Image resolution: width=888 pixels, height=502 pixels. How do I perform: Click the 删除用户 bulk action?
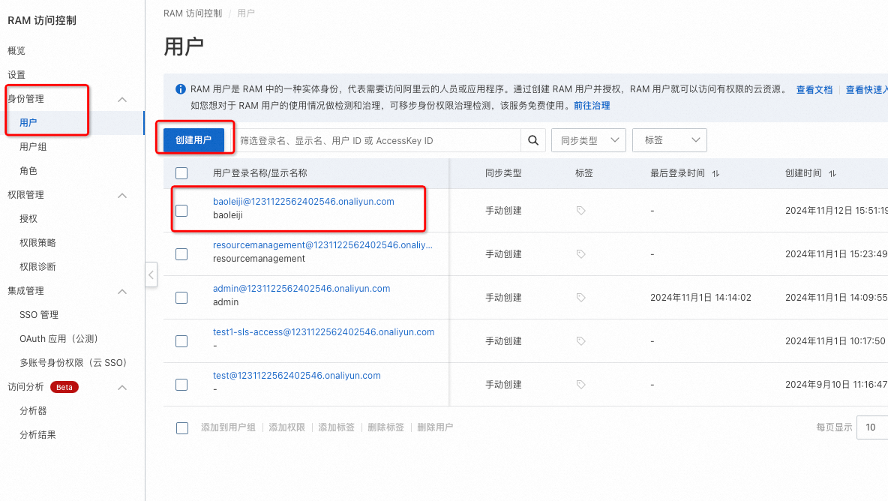pos(435,427)
